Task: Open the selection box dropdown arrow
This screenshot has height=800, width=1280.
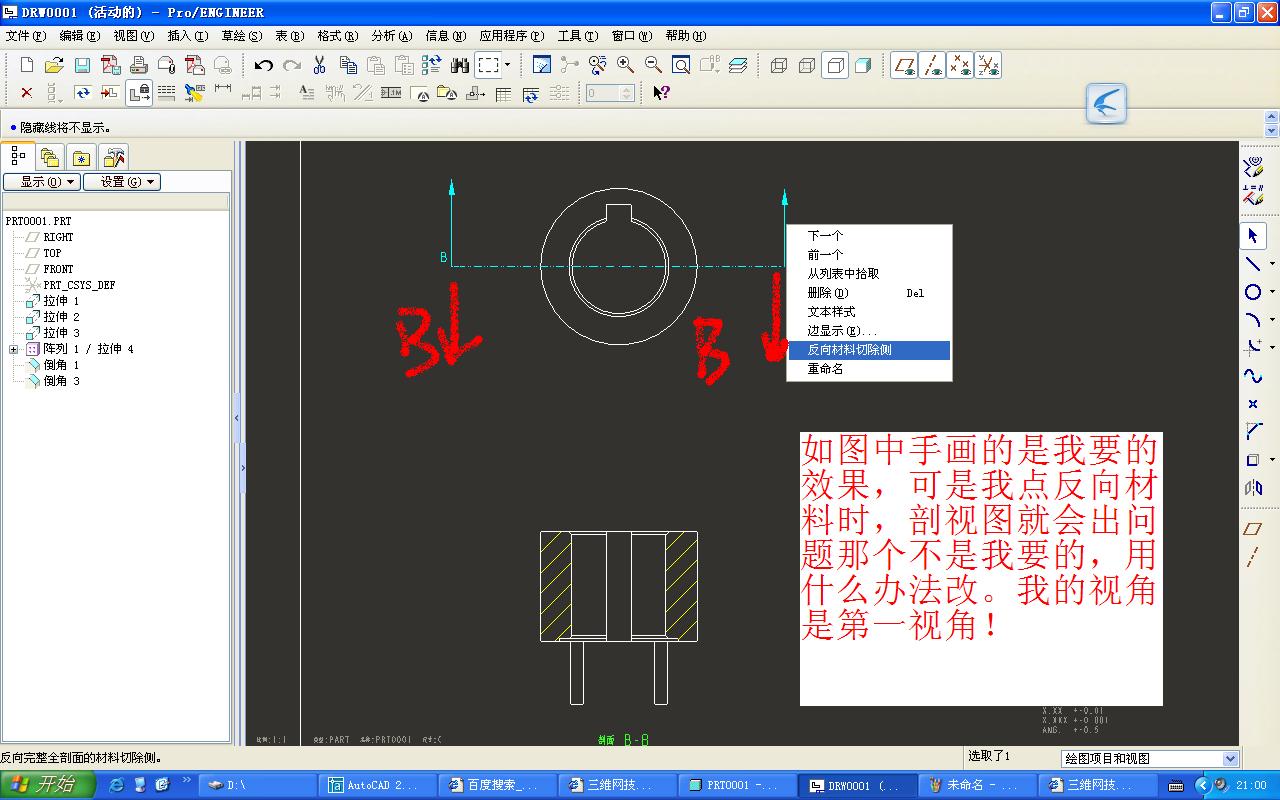Action: click(x=507, y=66)
